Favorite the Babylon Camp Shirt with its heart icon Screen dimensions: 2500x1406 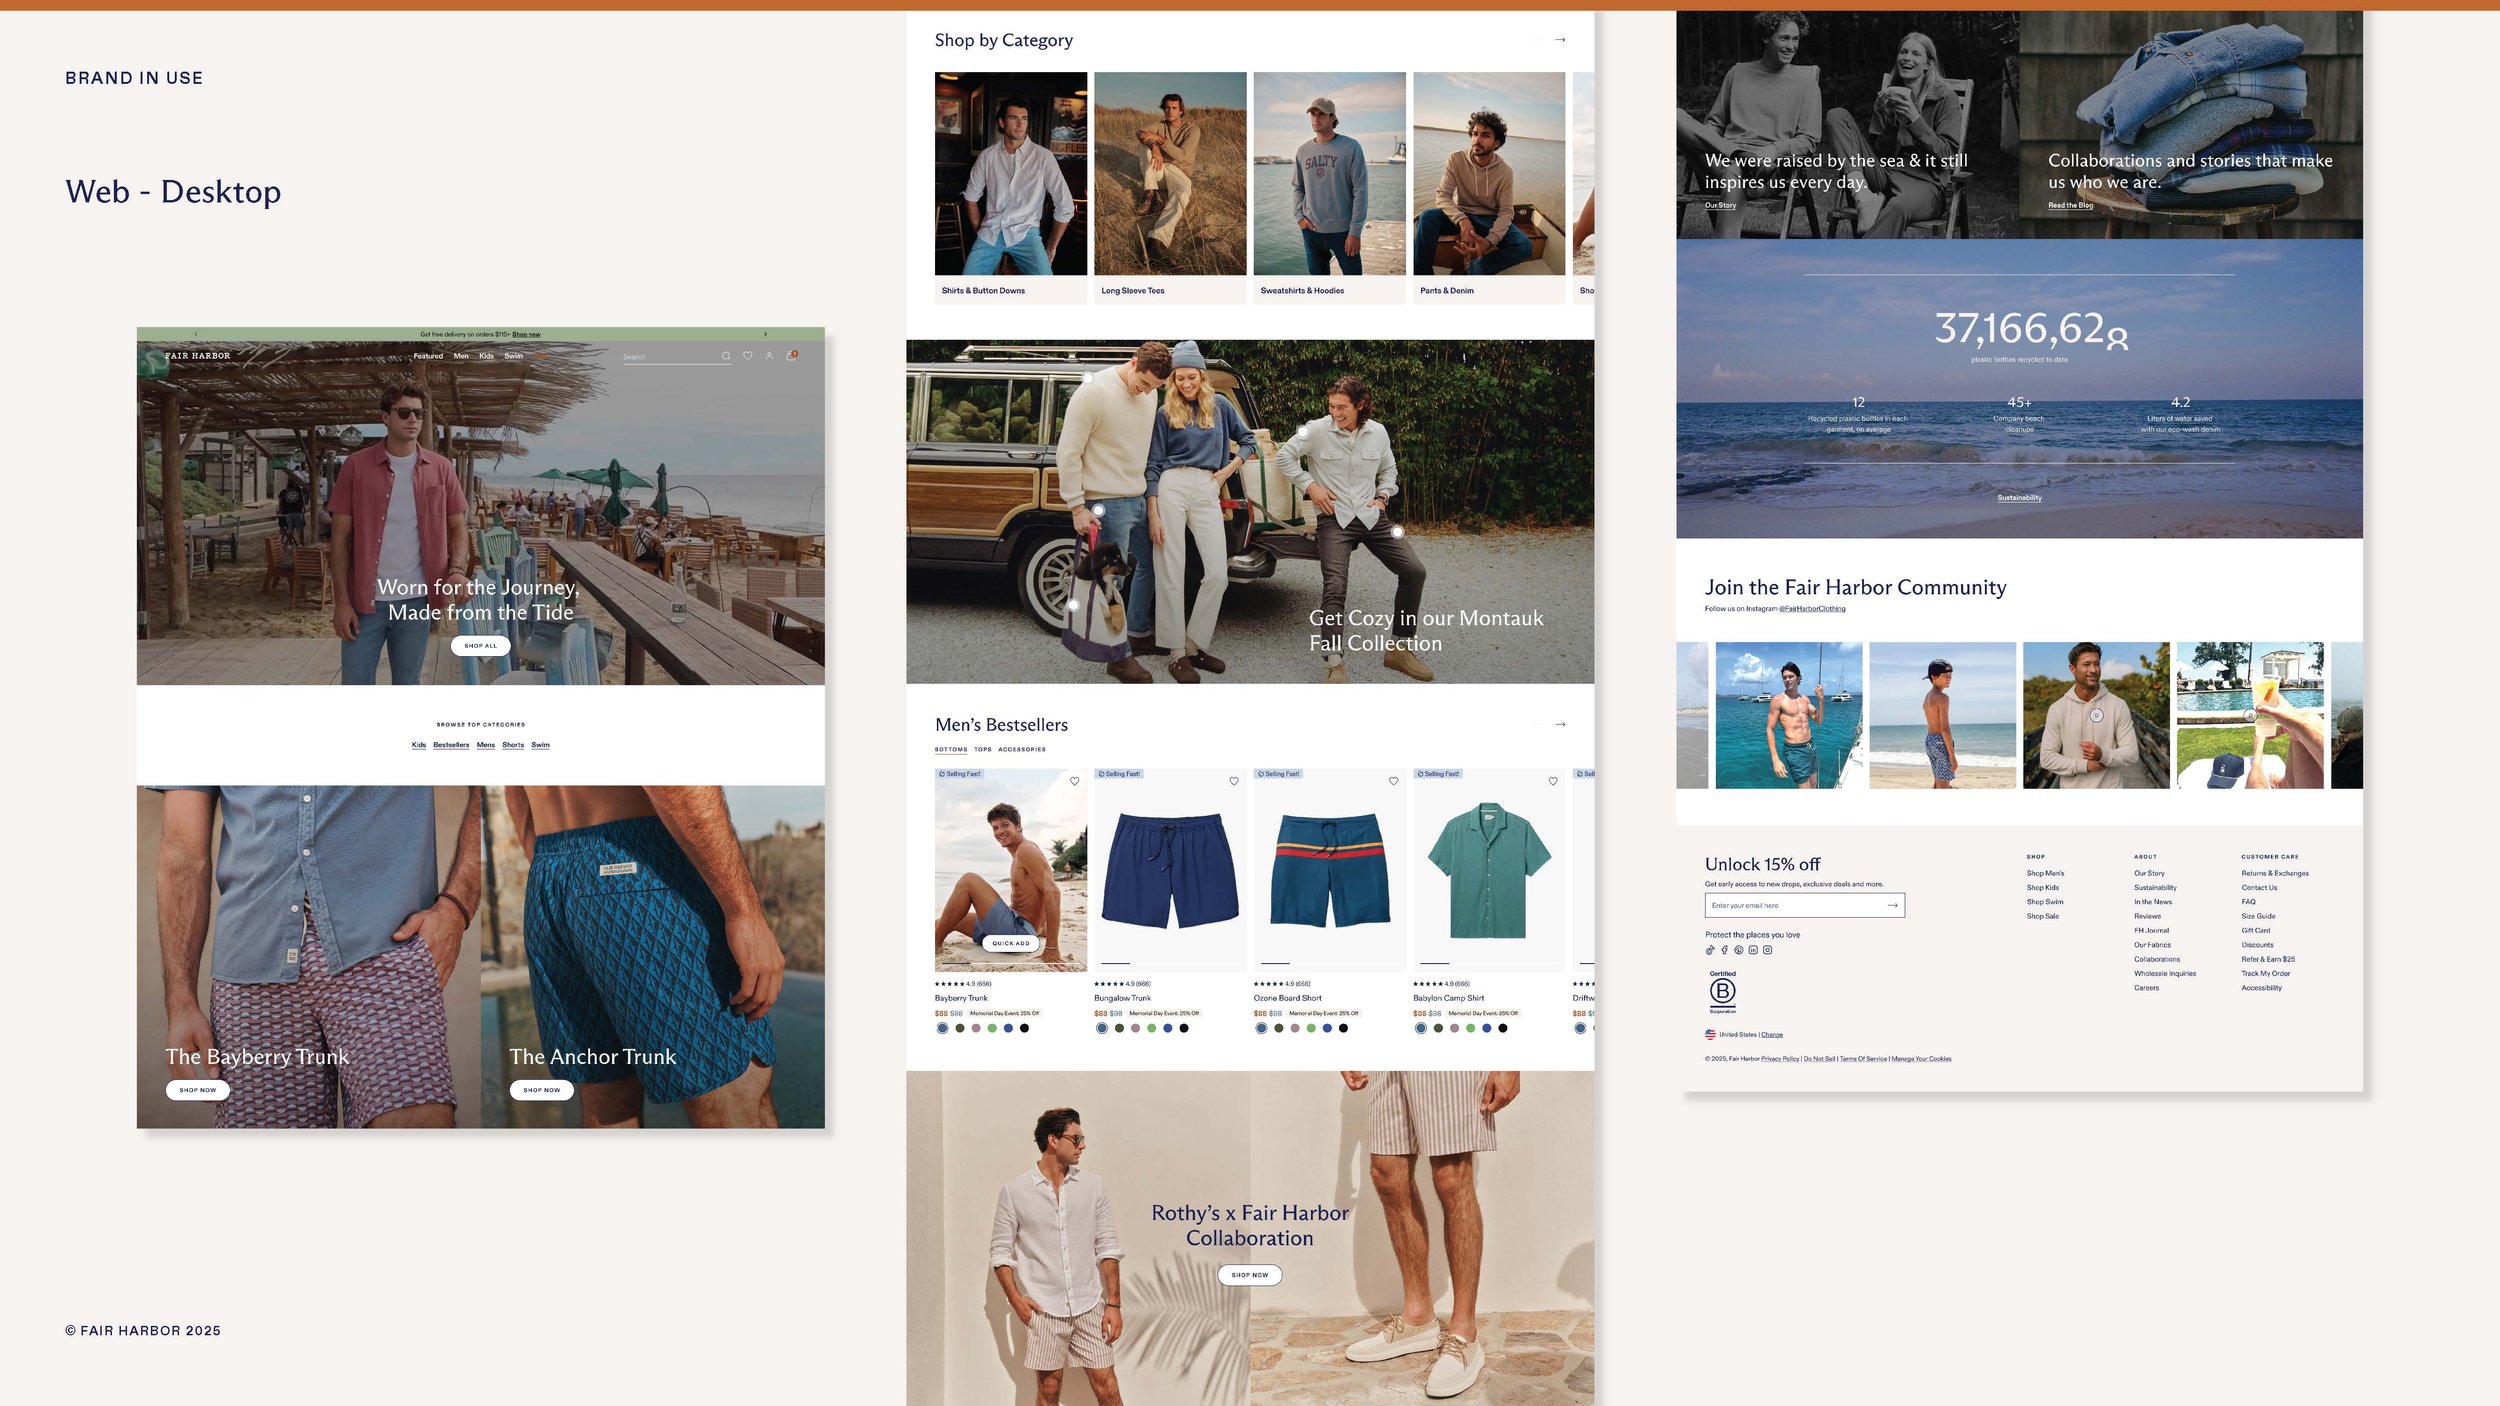click(1553, 781)
